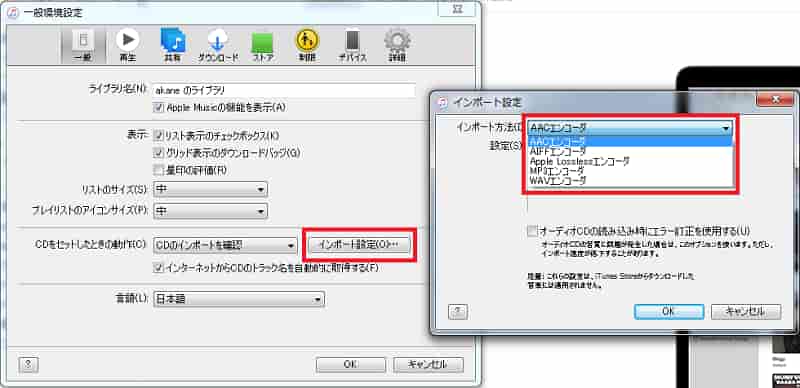This screenshot has width=800, height=388.
Task: Open the CDをセットしたときの動作 dropdown
Action: tap(225, 245)
